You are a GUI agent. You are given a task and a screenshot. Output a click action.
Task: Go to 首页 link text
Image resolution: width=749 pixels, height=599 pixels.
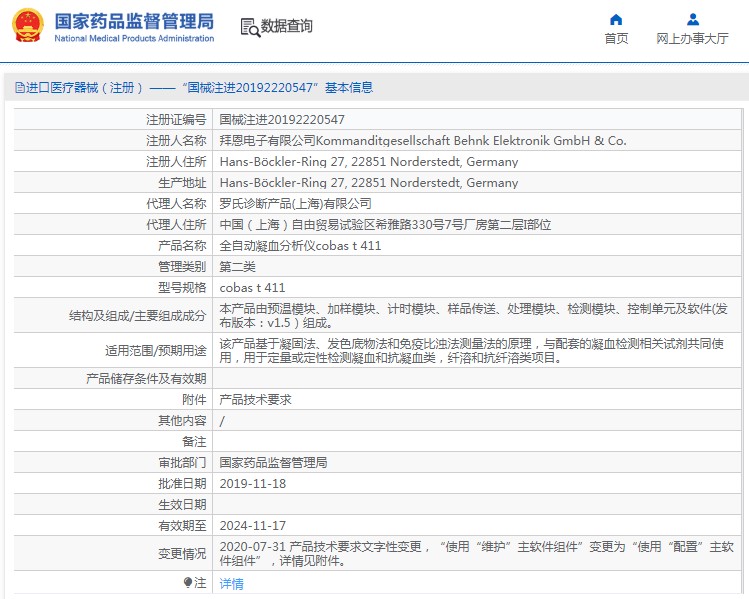(x=616, y=39)
